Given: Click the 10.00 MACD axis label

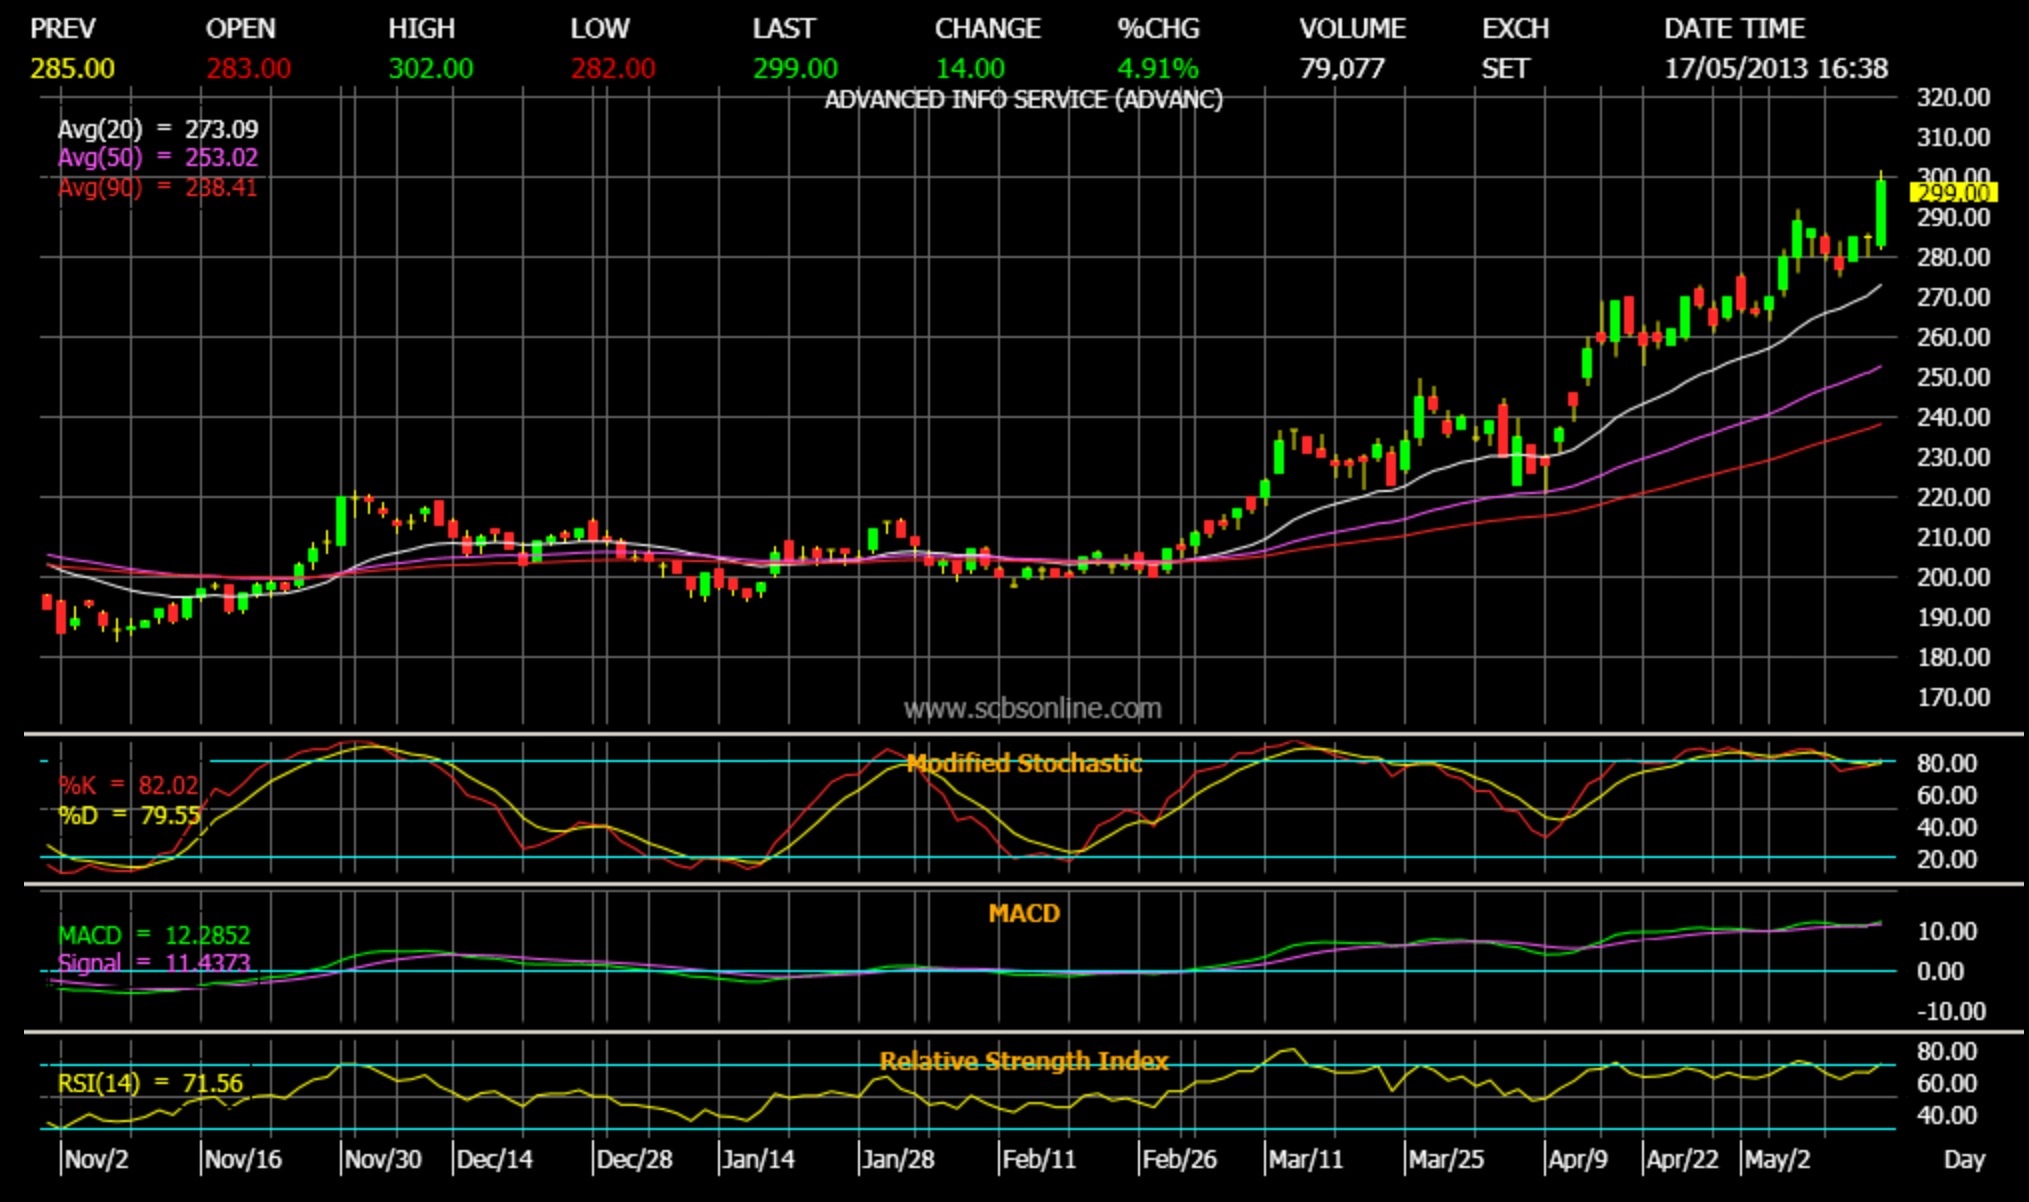Looking at the screenshot, I should pyautogui.click(x=1946, y=932).
